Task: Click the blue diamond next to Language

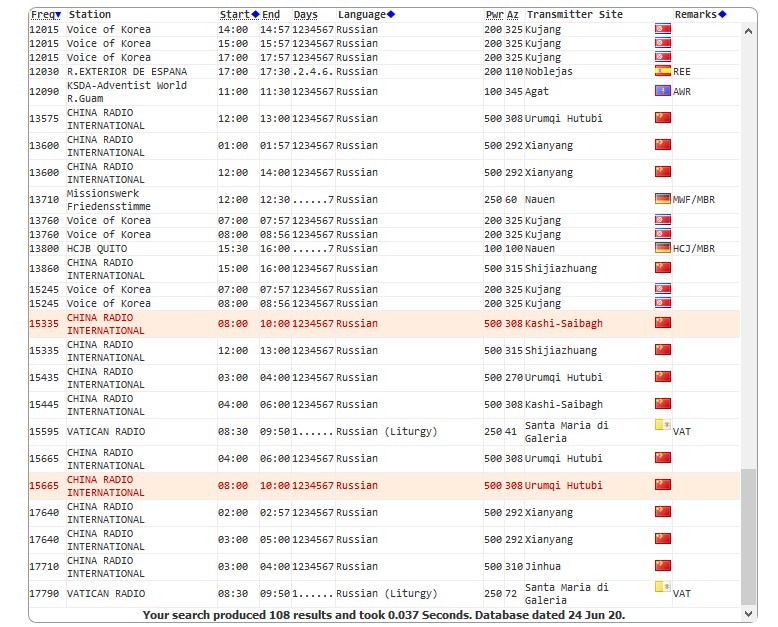Action: (x=391, y=14)
